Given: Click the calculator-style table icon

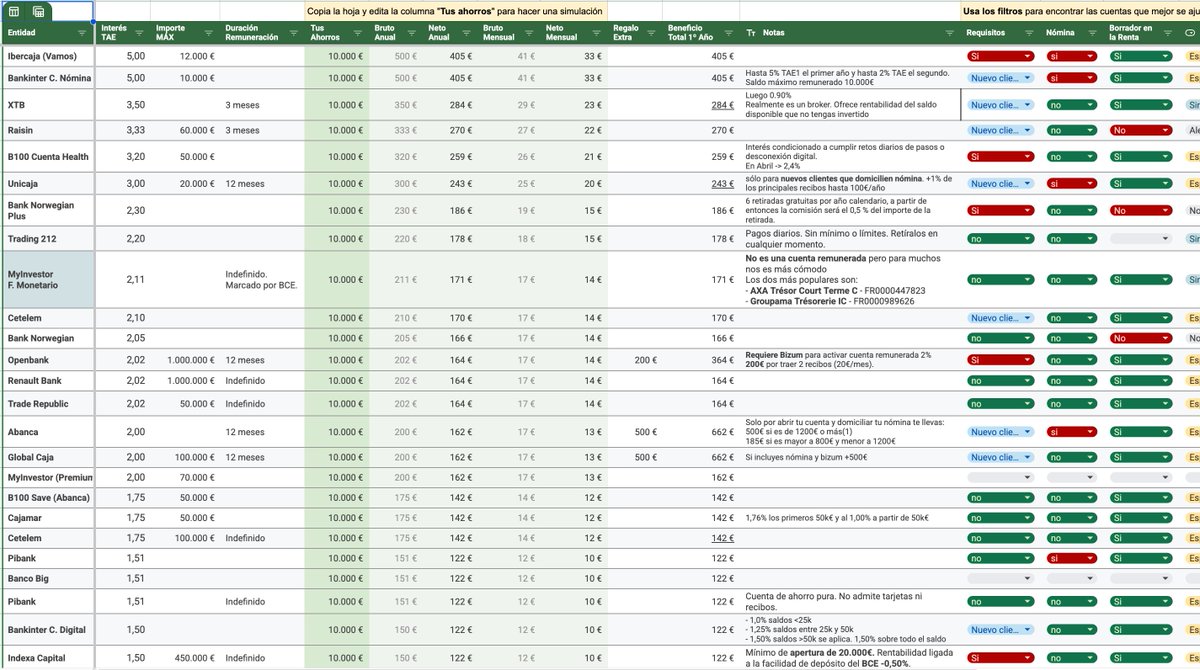Looking at the screenshot, I should [38, 11].
